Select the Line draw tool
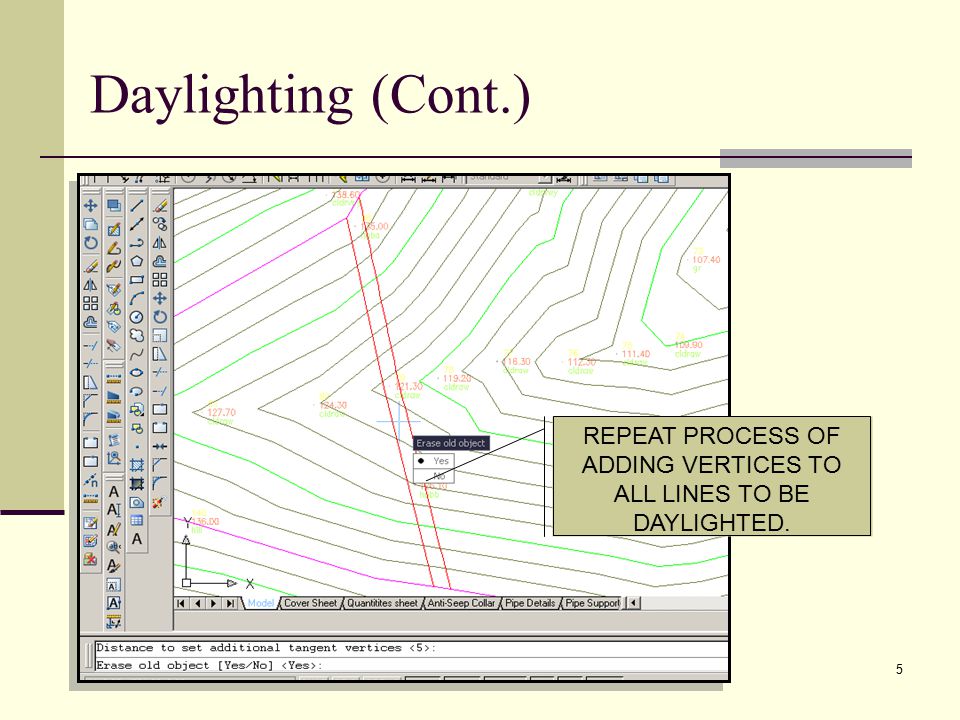 tap(137, 206)
